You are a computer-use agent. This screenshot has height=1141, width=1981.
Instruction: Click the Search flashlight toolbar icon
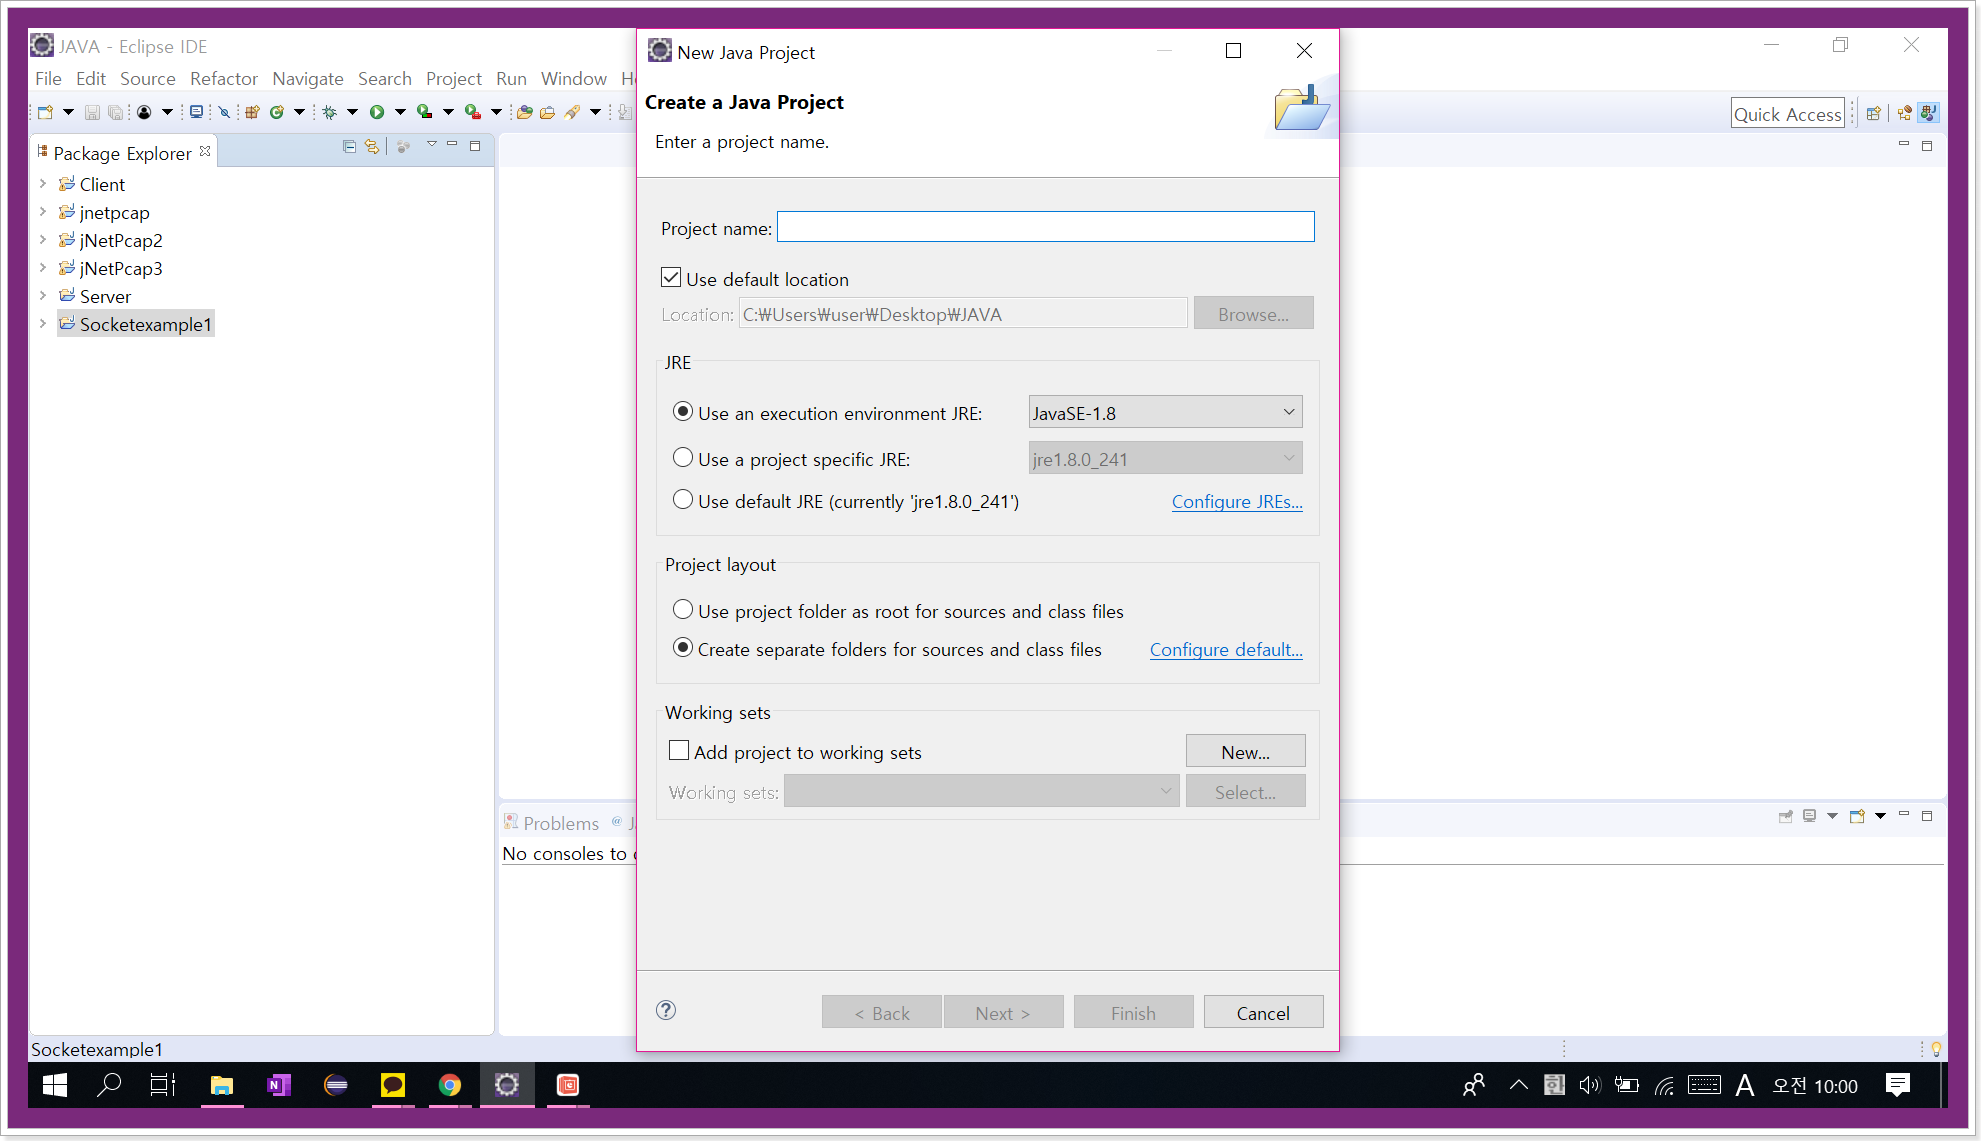572,112
